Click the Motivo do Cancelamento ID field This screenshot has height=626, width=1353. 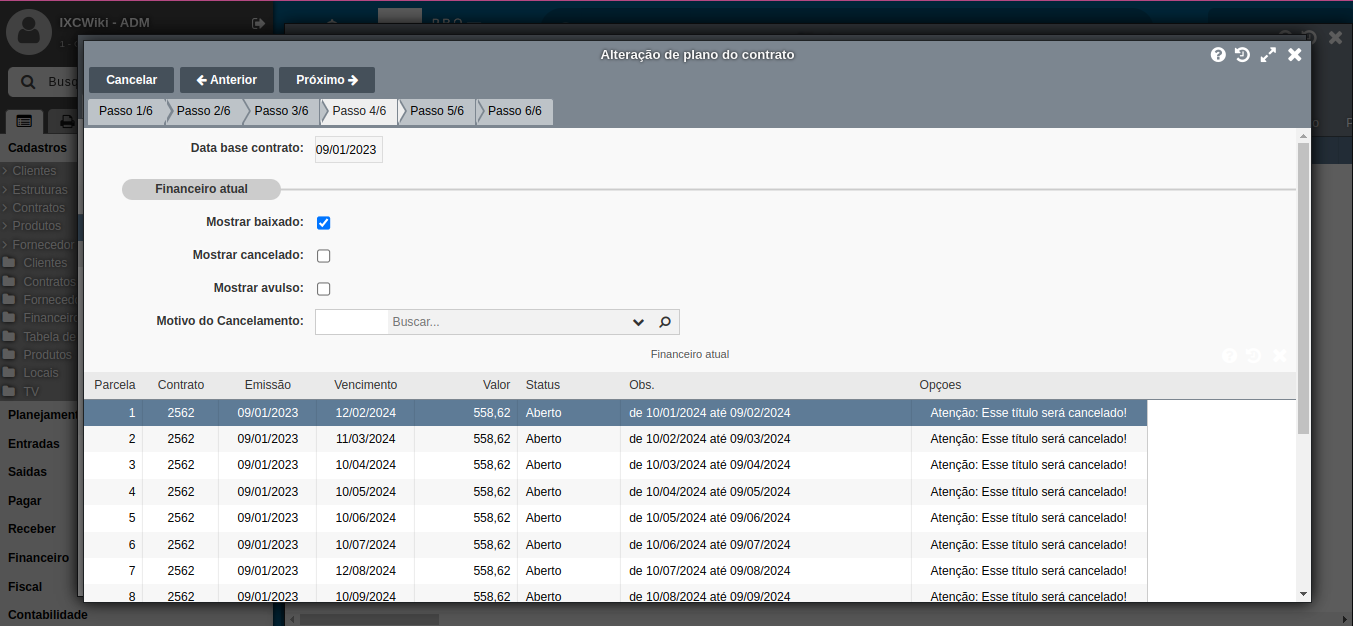click(x=352, y=322)
